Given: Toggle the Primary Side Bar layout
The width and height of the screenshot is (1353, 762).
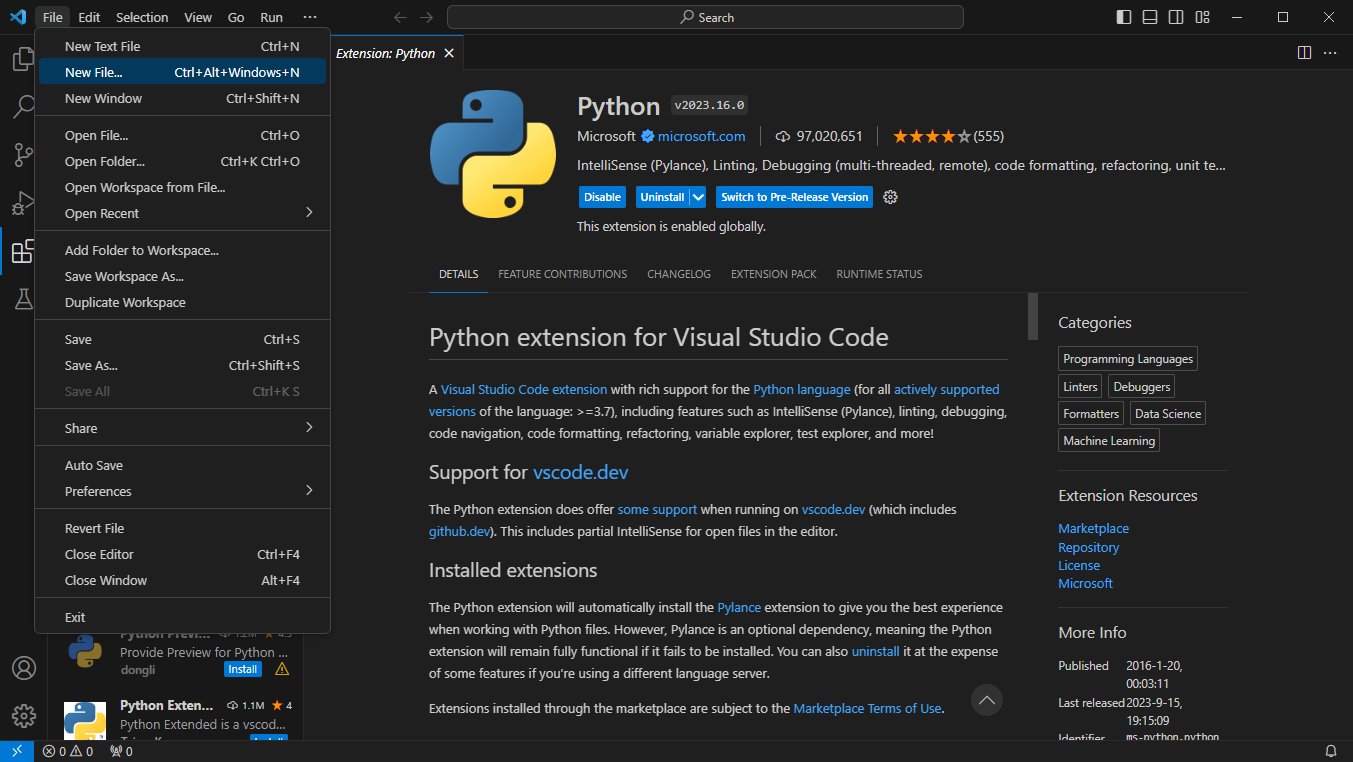Looking at the screenshot, I should coord(1124,17).
